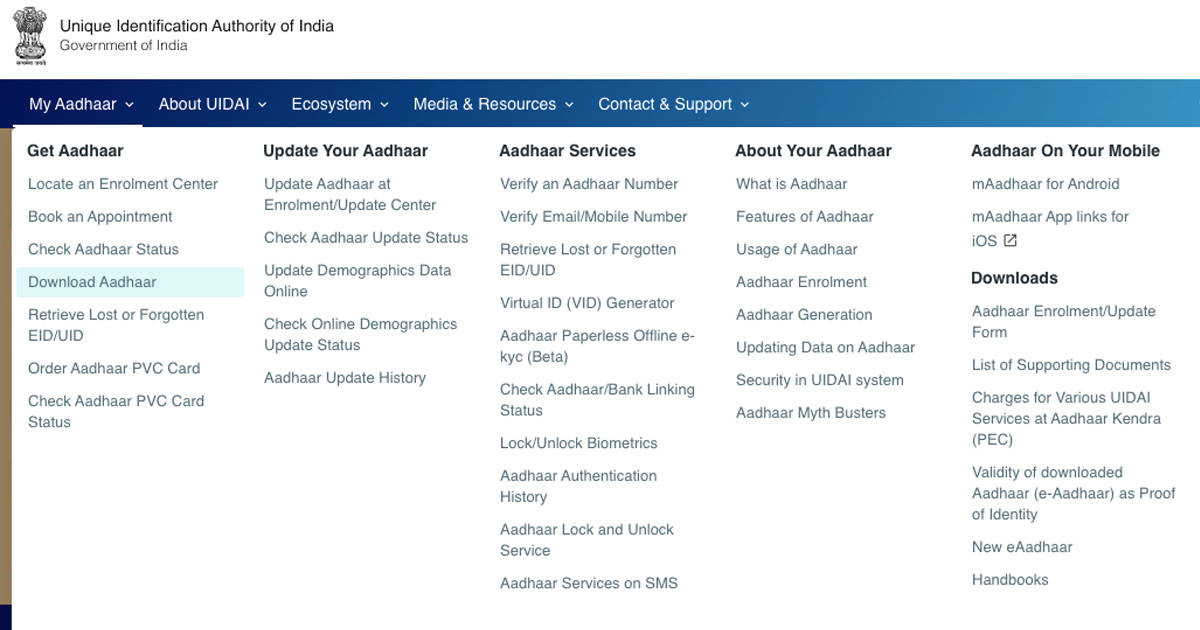Click the Government of India emblem logo
Viewport: 1200px width, 630px height.
click(x=32, y=35)
